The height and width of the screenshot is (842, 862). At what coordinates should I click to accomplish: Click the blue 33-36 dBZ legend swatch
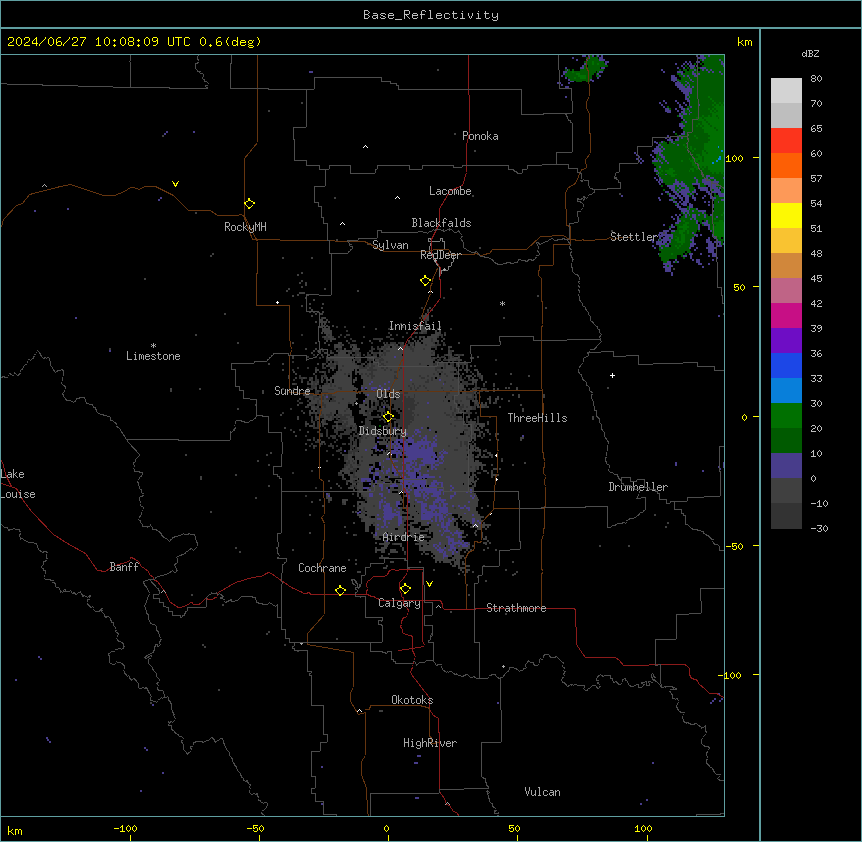[786, 365]
